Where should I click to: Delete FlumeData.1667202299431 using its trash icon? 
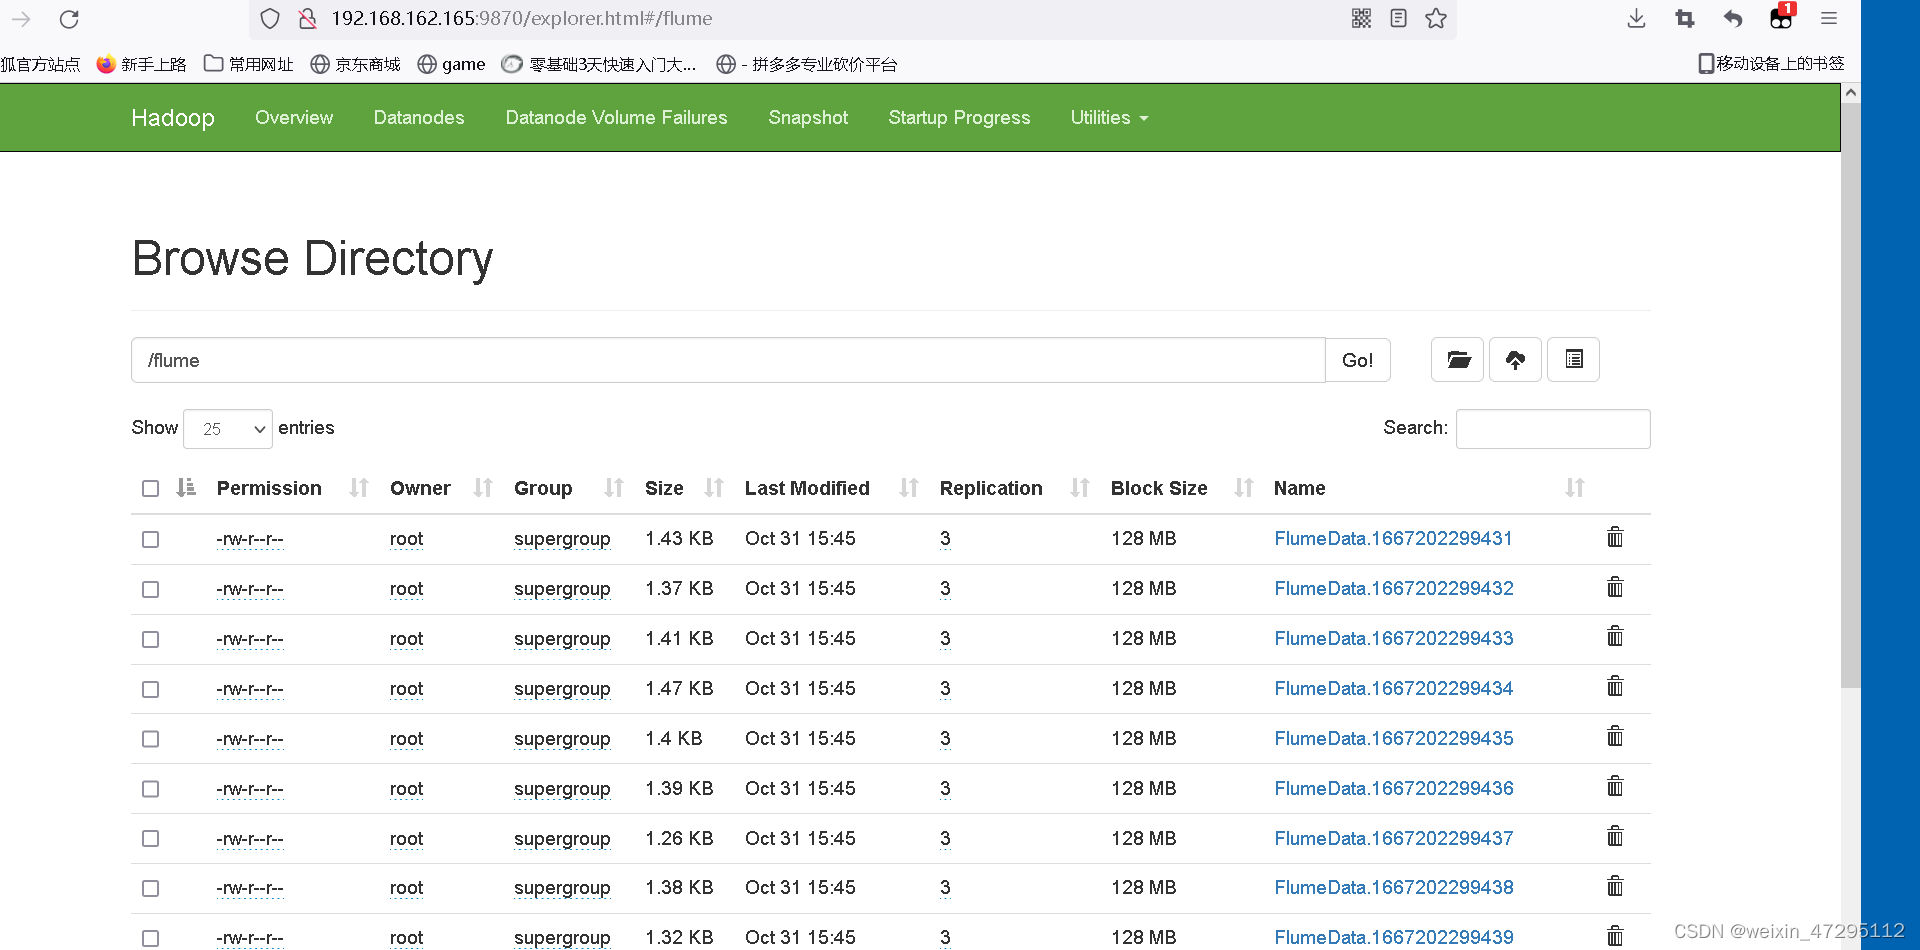point(1614,537)
